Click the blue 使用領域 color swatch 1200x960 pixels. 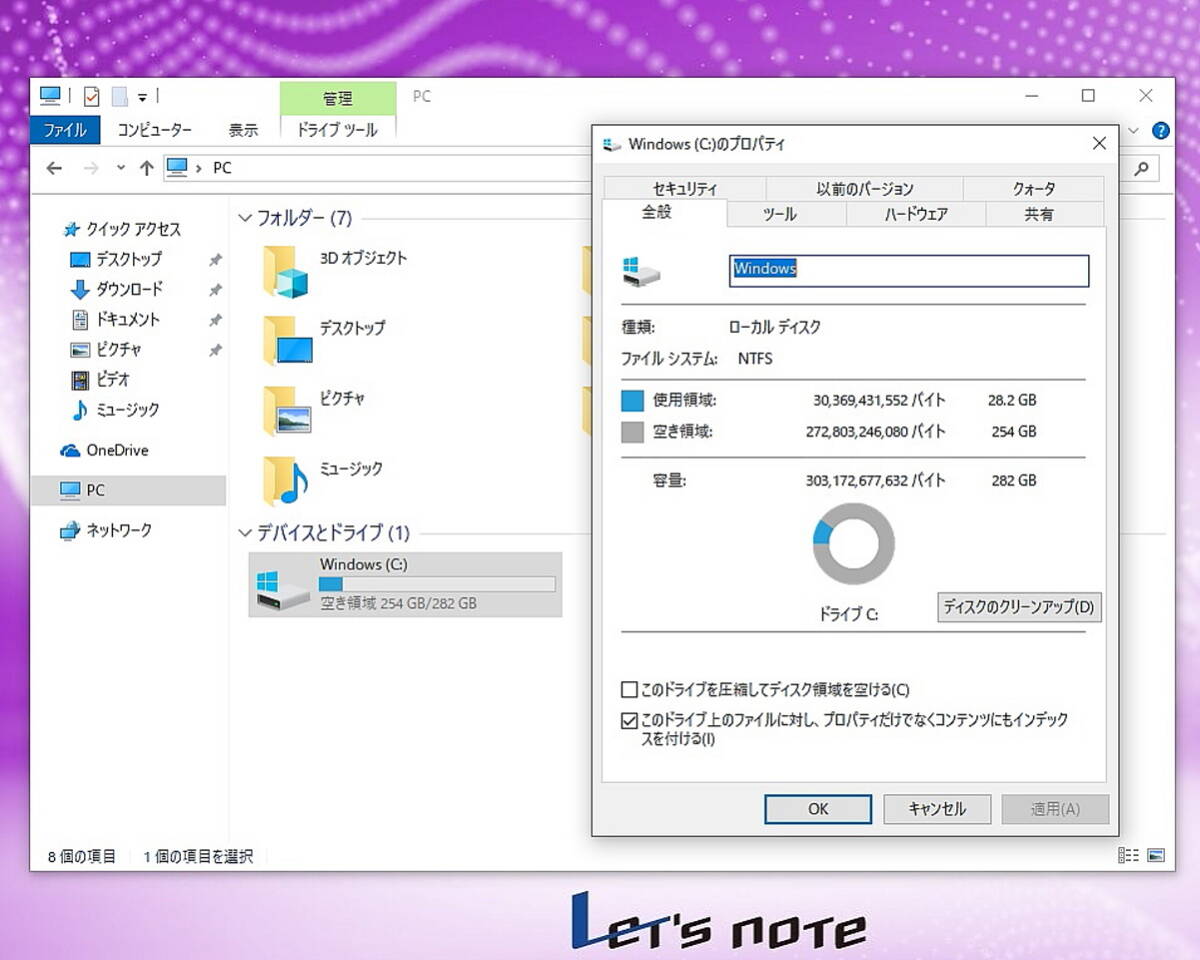coord(632,401)
